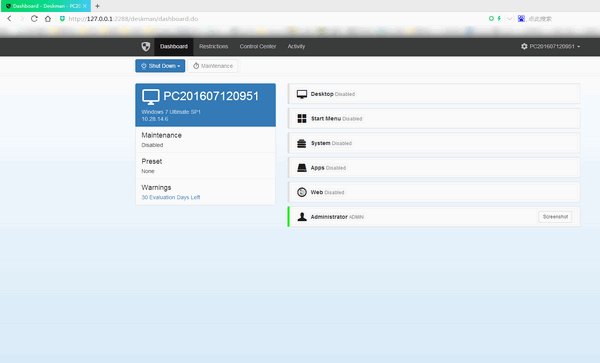Click the Maintenance button
This screenshot has width=600, height=363.
[x=213, y=66]
